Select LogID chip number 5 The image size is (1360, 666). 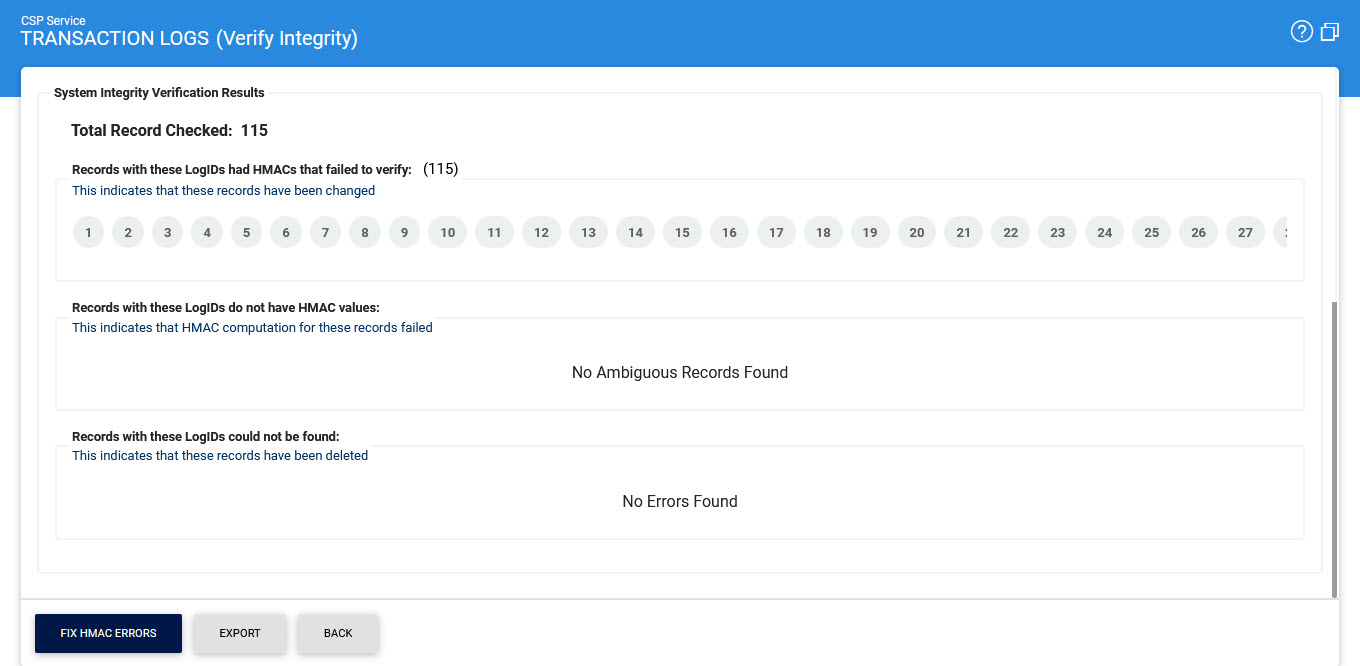click(246, 233)
